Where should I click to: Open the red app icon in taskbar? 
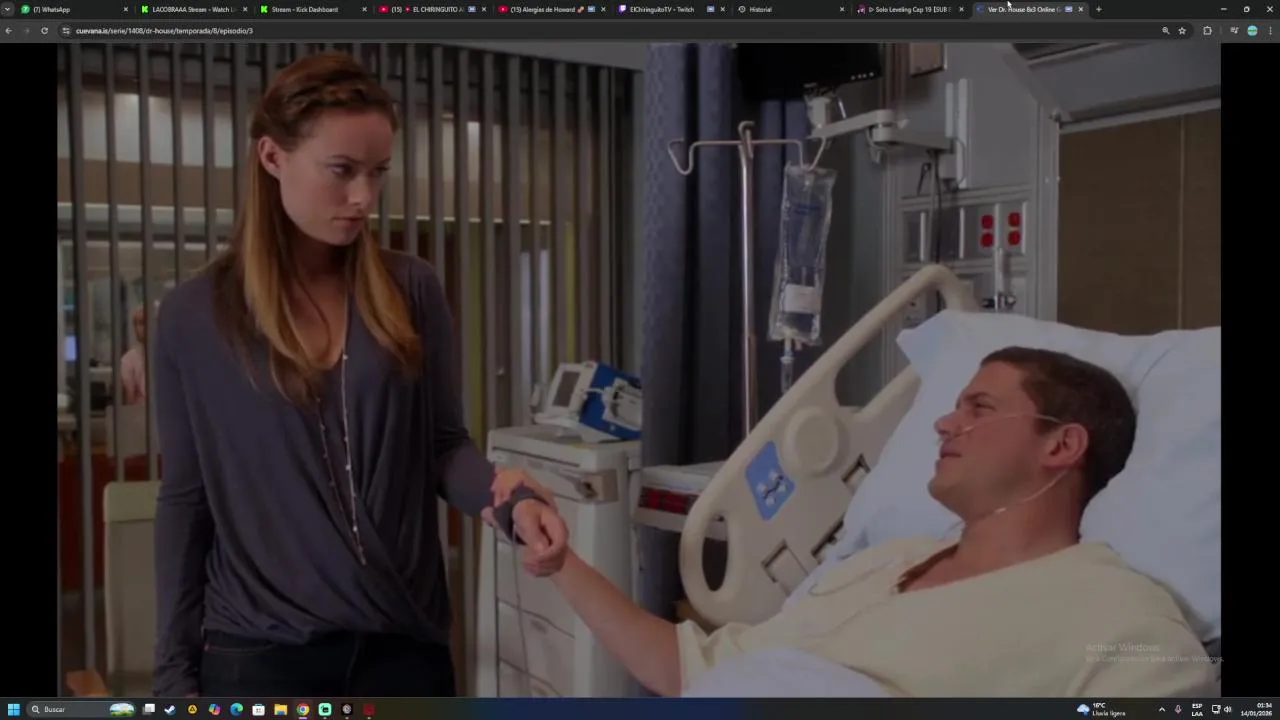coord(369,709)
